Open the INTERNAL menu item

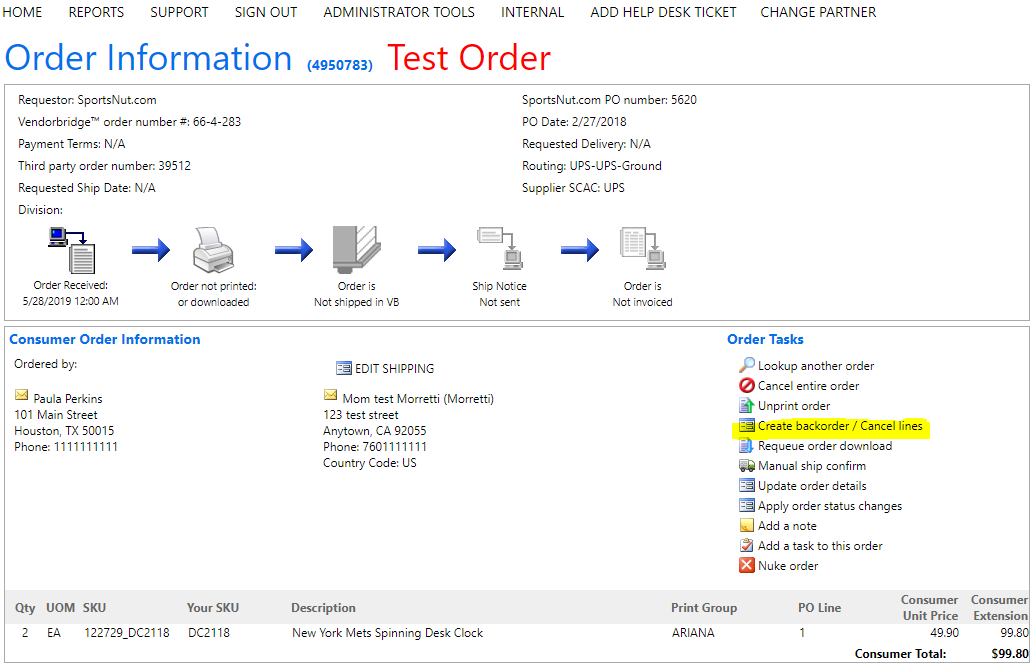532,12
